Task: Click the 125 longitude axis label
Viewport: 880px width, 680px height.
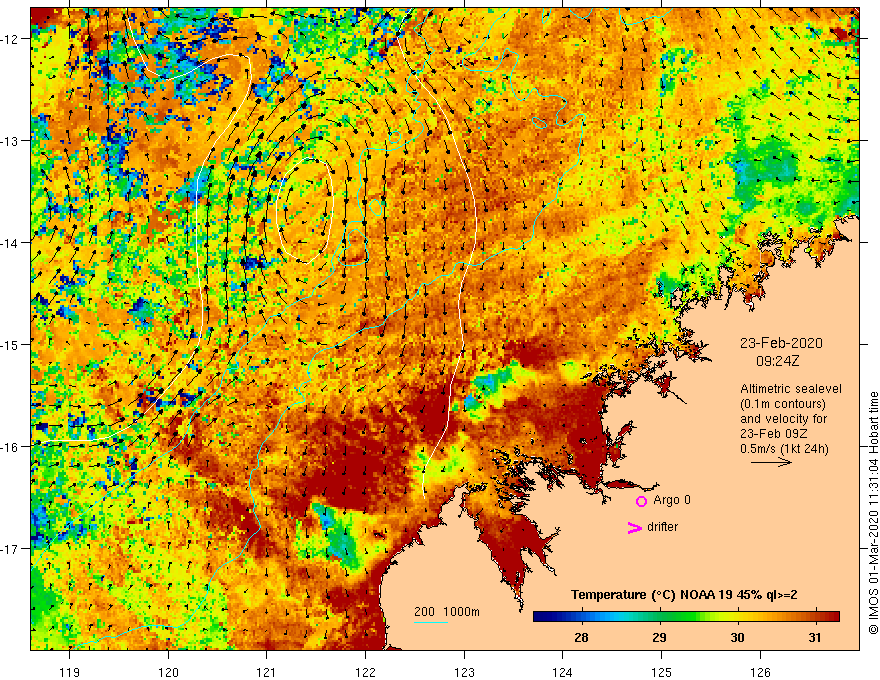Action: pos(662,672)
